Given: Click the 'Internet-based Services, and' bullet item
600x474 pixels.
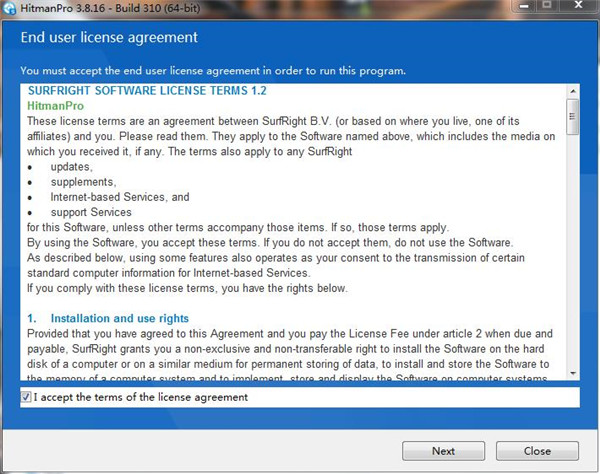Looking at the screenshot, I should [x=120, y=197].
